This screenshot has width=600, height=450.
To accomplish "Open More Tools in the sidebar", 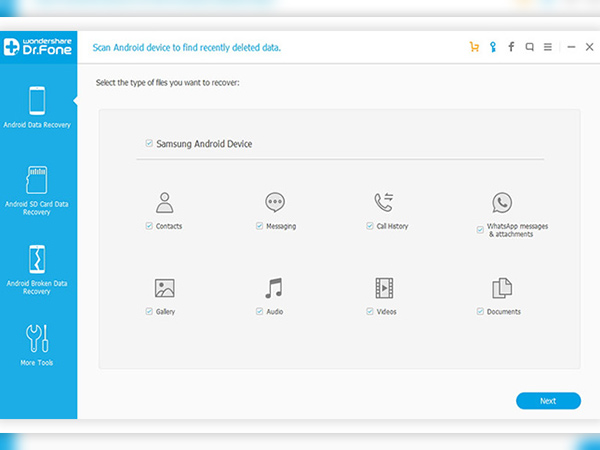I will (38, 344).
